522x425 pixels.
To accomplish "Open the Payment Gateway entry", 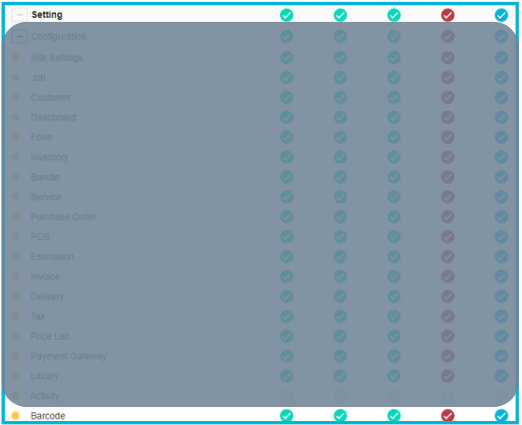I will pyautogui.click(x=68, y=356).
